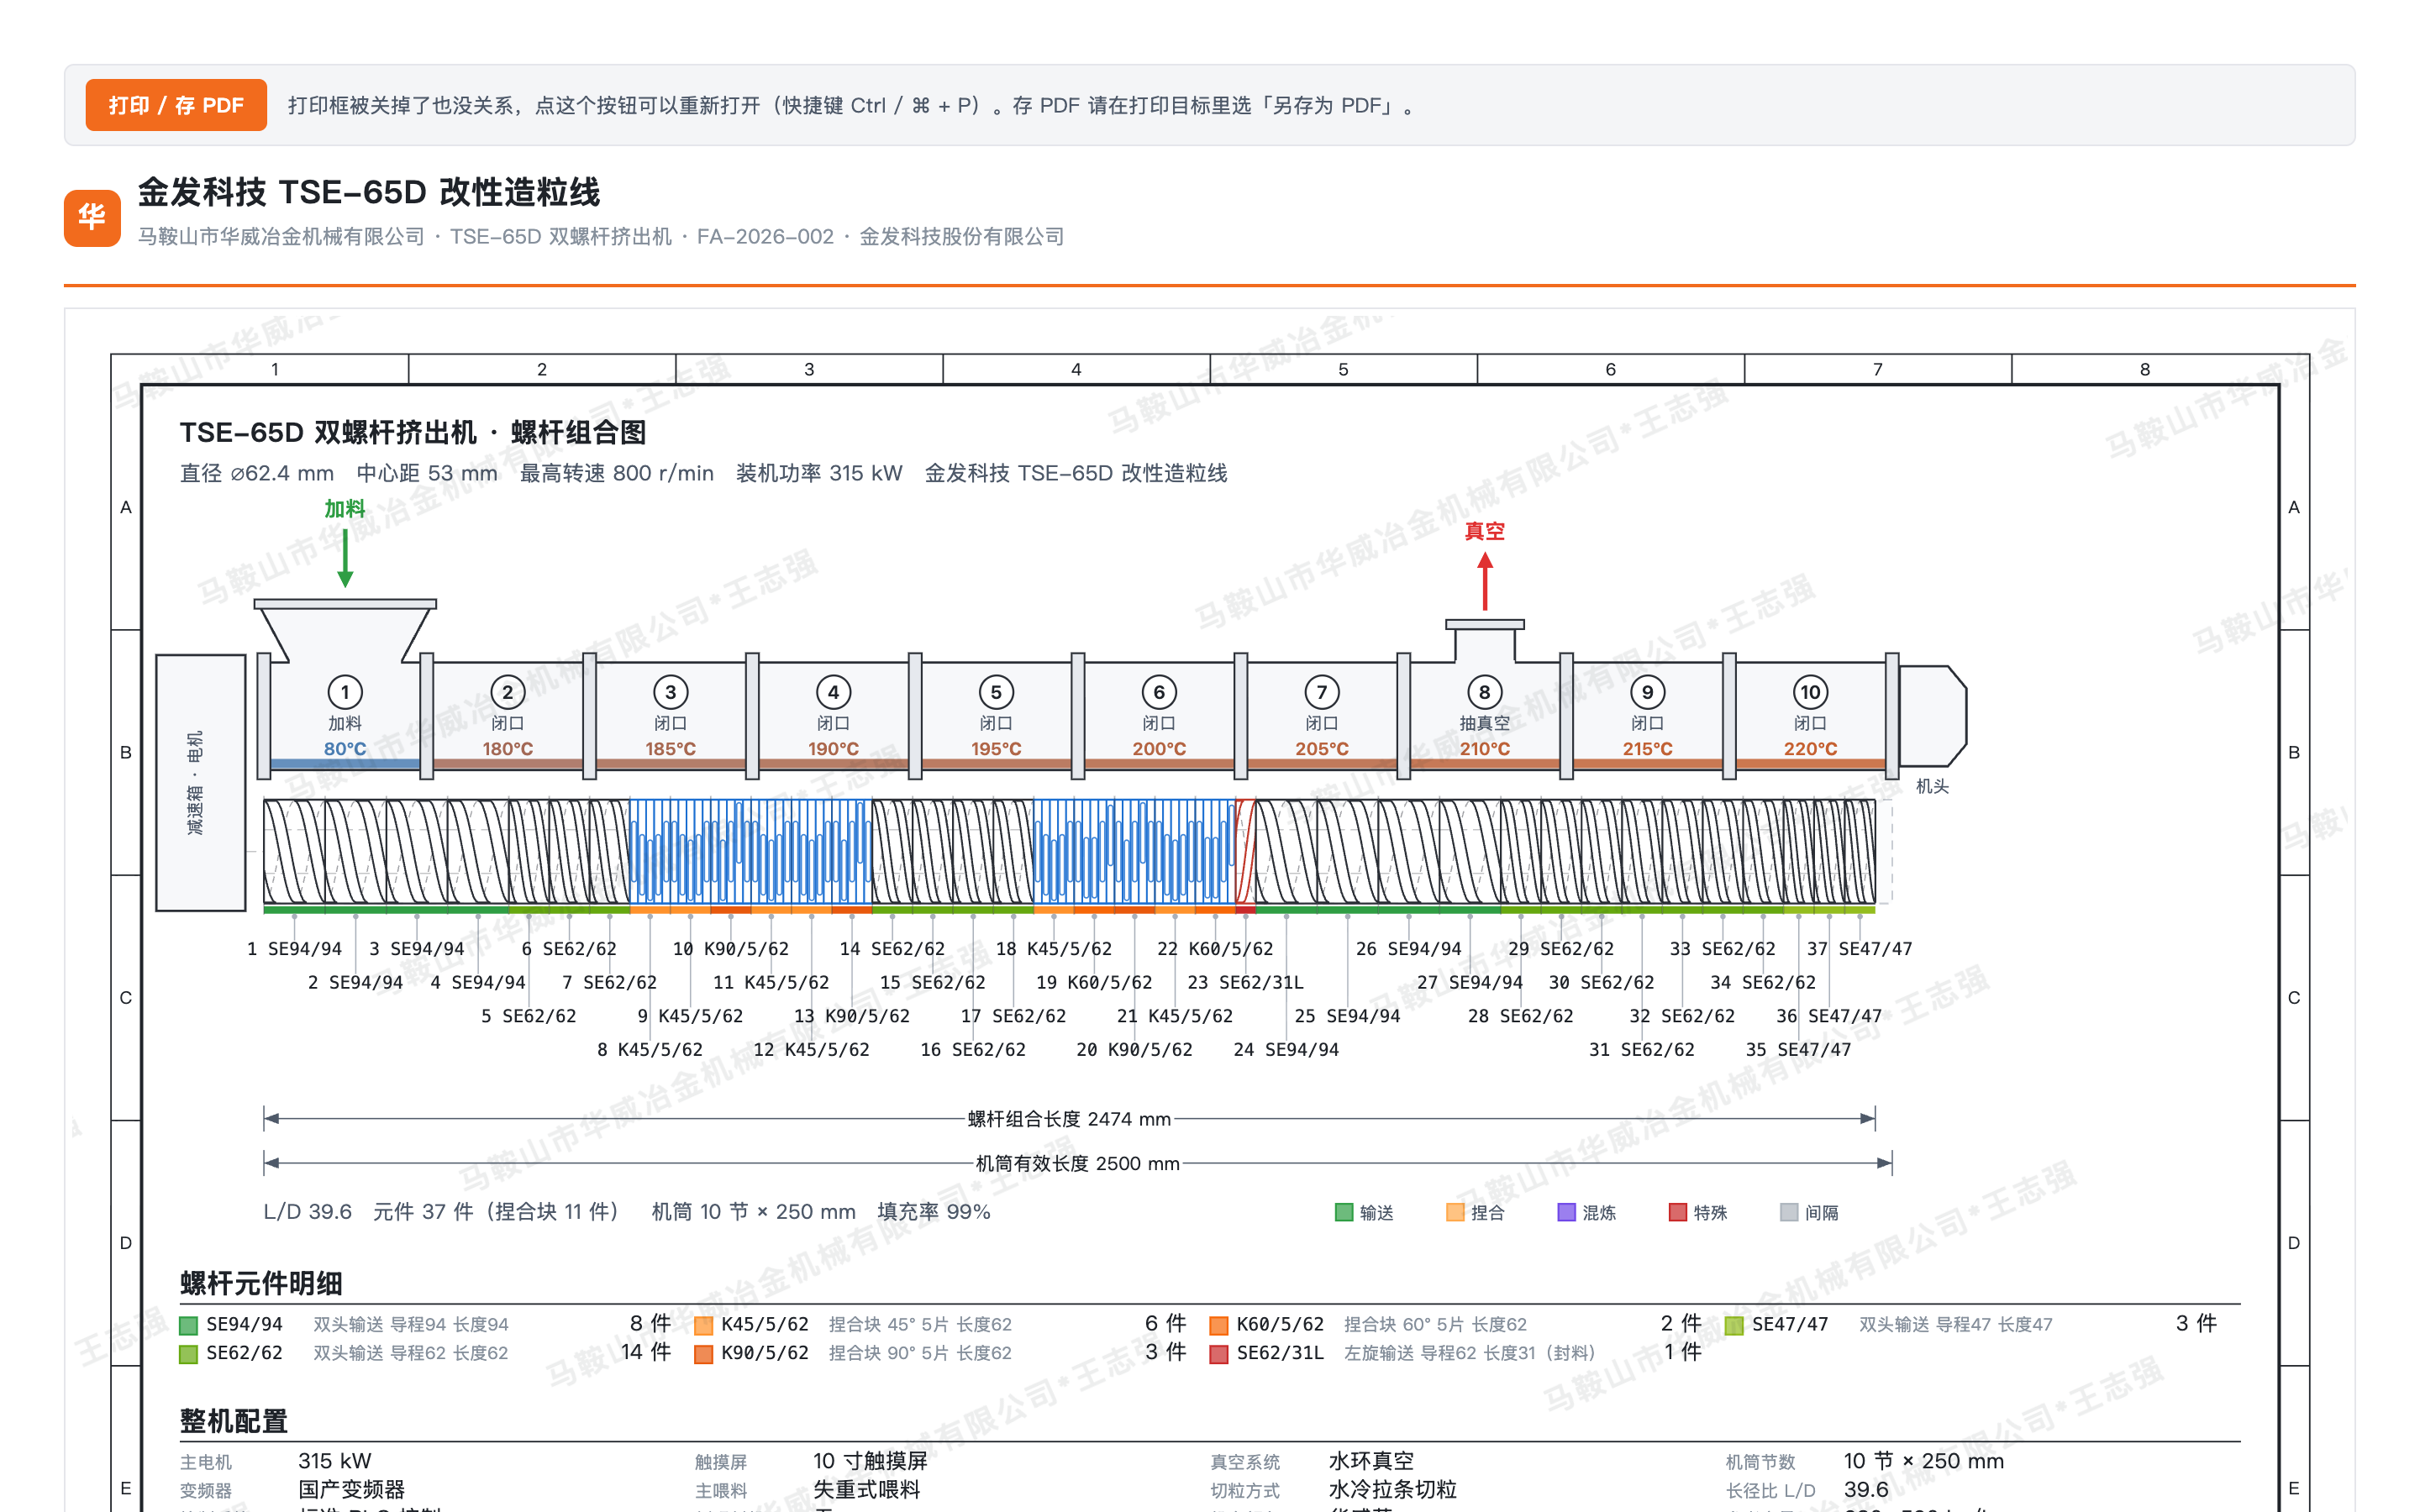Select barrel zone circle number 10
The image size is (2420, 1512).
(1811, 692)
